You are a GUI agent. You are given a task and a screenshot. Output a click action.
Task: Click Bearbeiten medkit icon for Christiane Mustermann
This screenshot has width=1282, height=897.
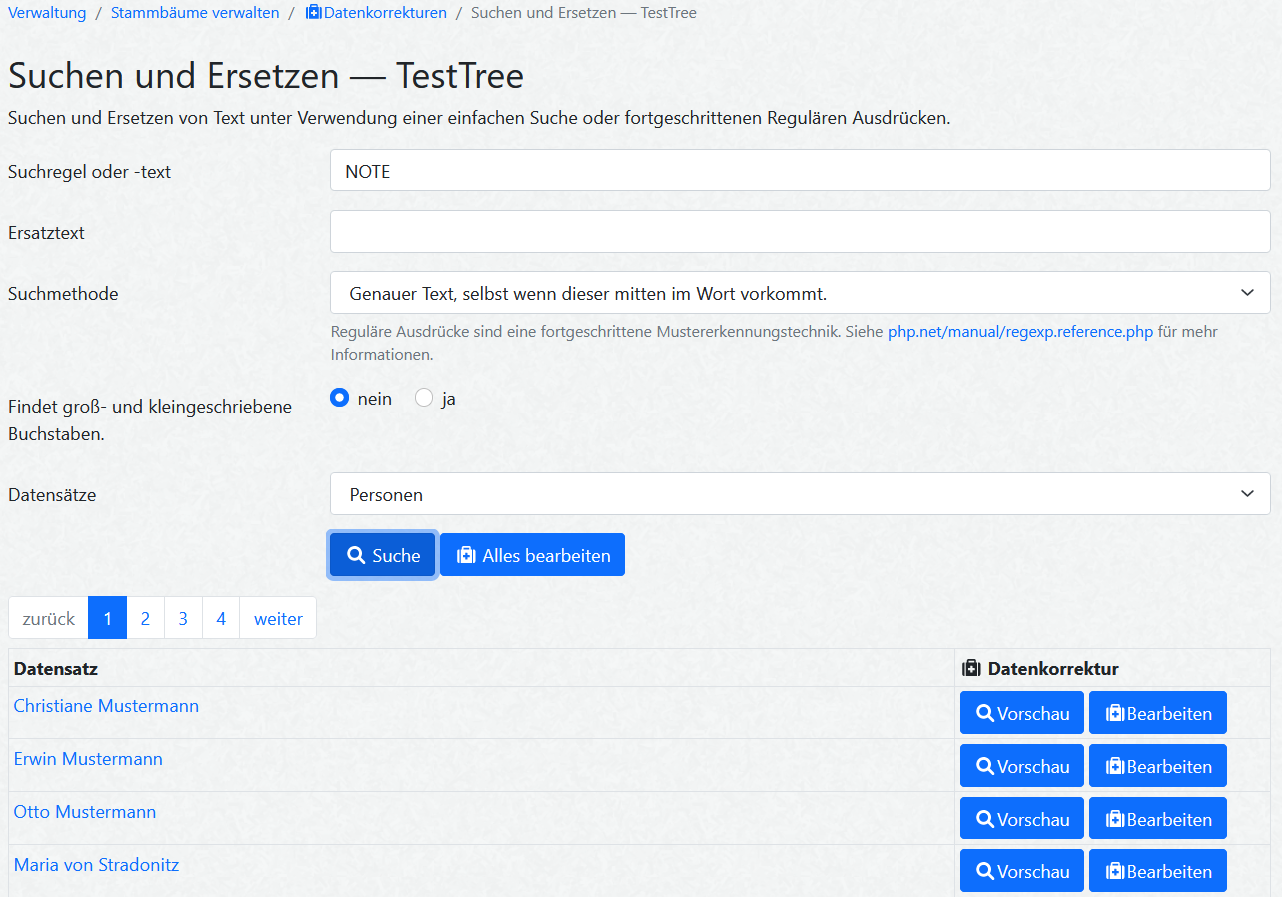click(1115, 714)
